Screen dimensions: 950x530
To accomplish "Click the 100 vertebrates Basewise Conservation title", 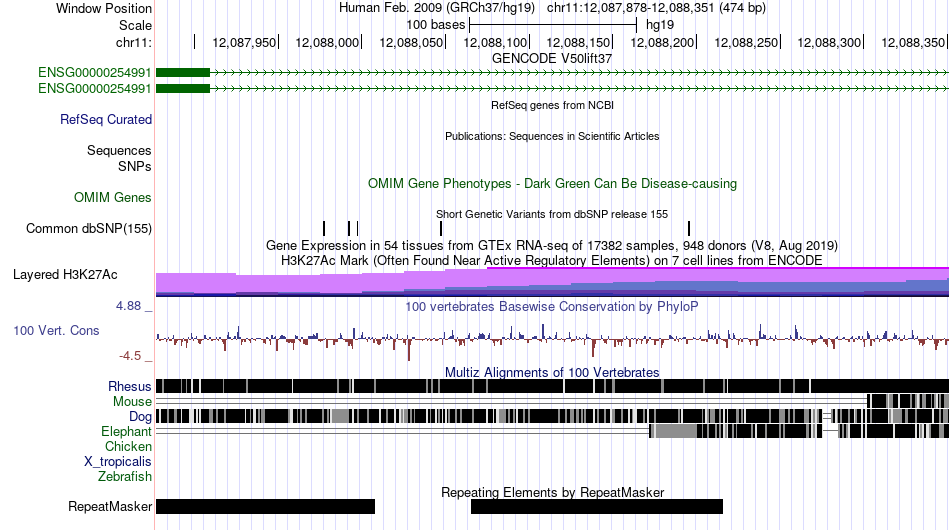I will coord(552,306).
